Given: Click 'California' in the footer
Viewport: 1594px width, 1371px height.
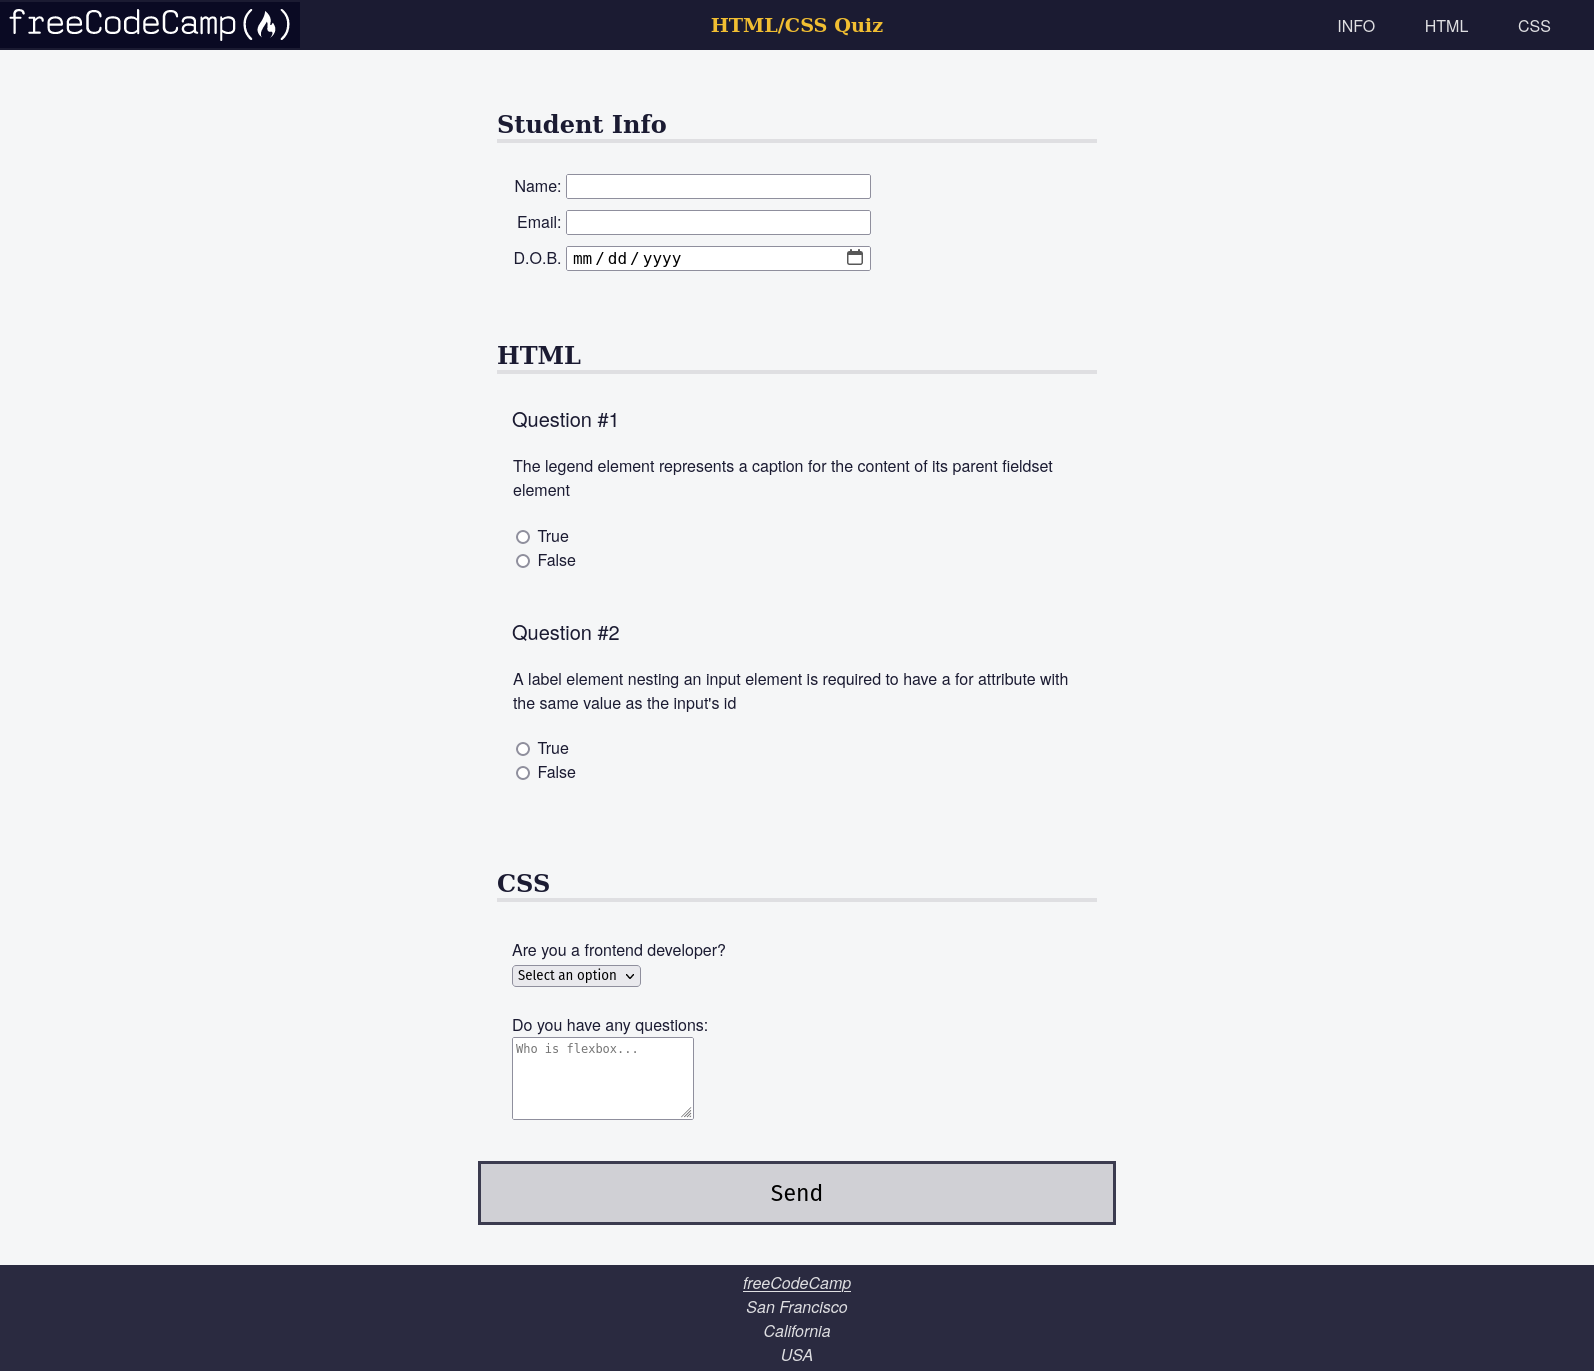Looking at the screenshot, I should pyautogui.click(x=797, y=1331).
